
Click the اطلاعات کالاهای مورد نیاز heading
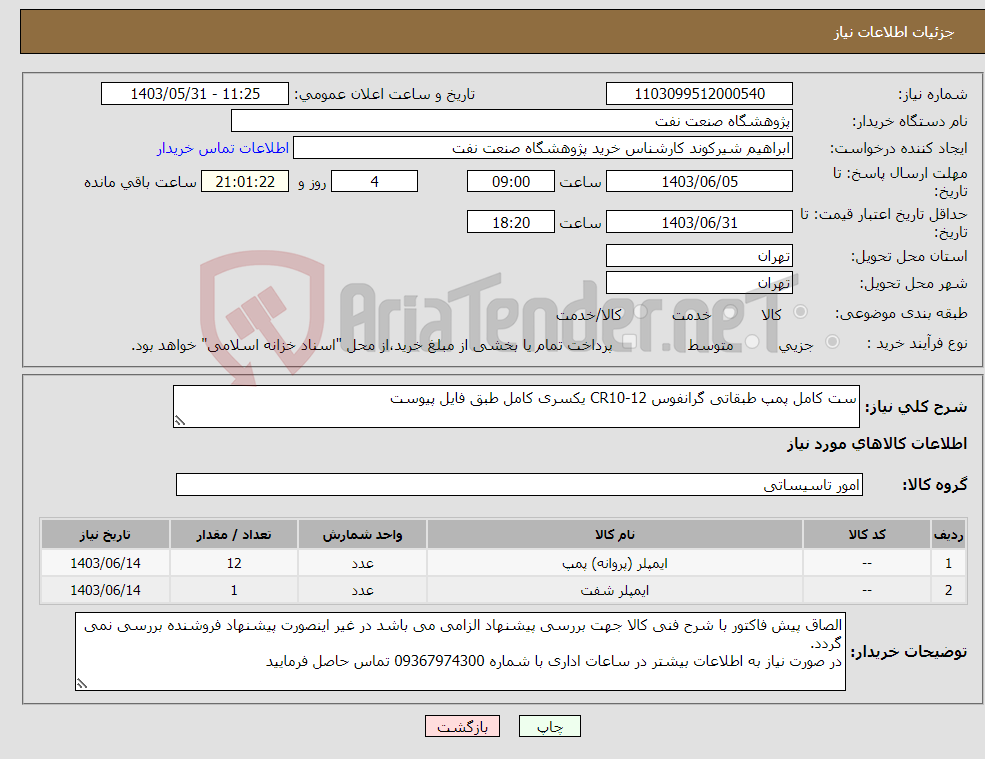(877, 444)
